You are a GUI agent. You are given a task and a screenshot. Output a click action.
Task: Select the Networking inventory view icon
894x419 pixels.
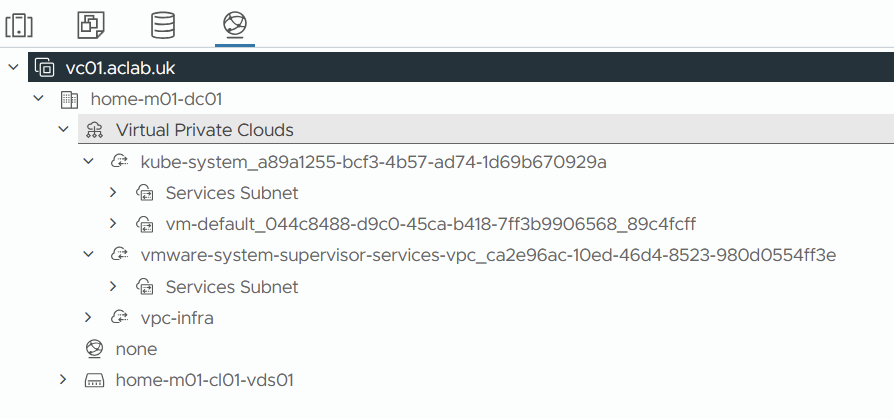tap(235, 22)
